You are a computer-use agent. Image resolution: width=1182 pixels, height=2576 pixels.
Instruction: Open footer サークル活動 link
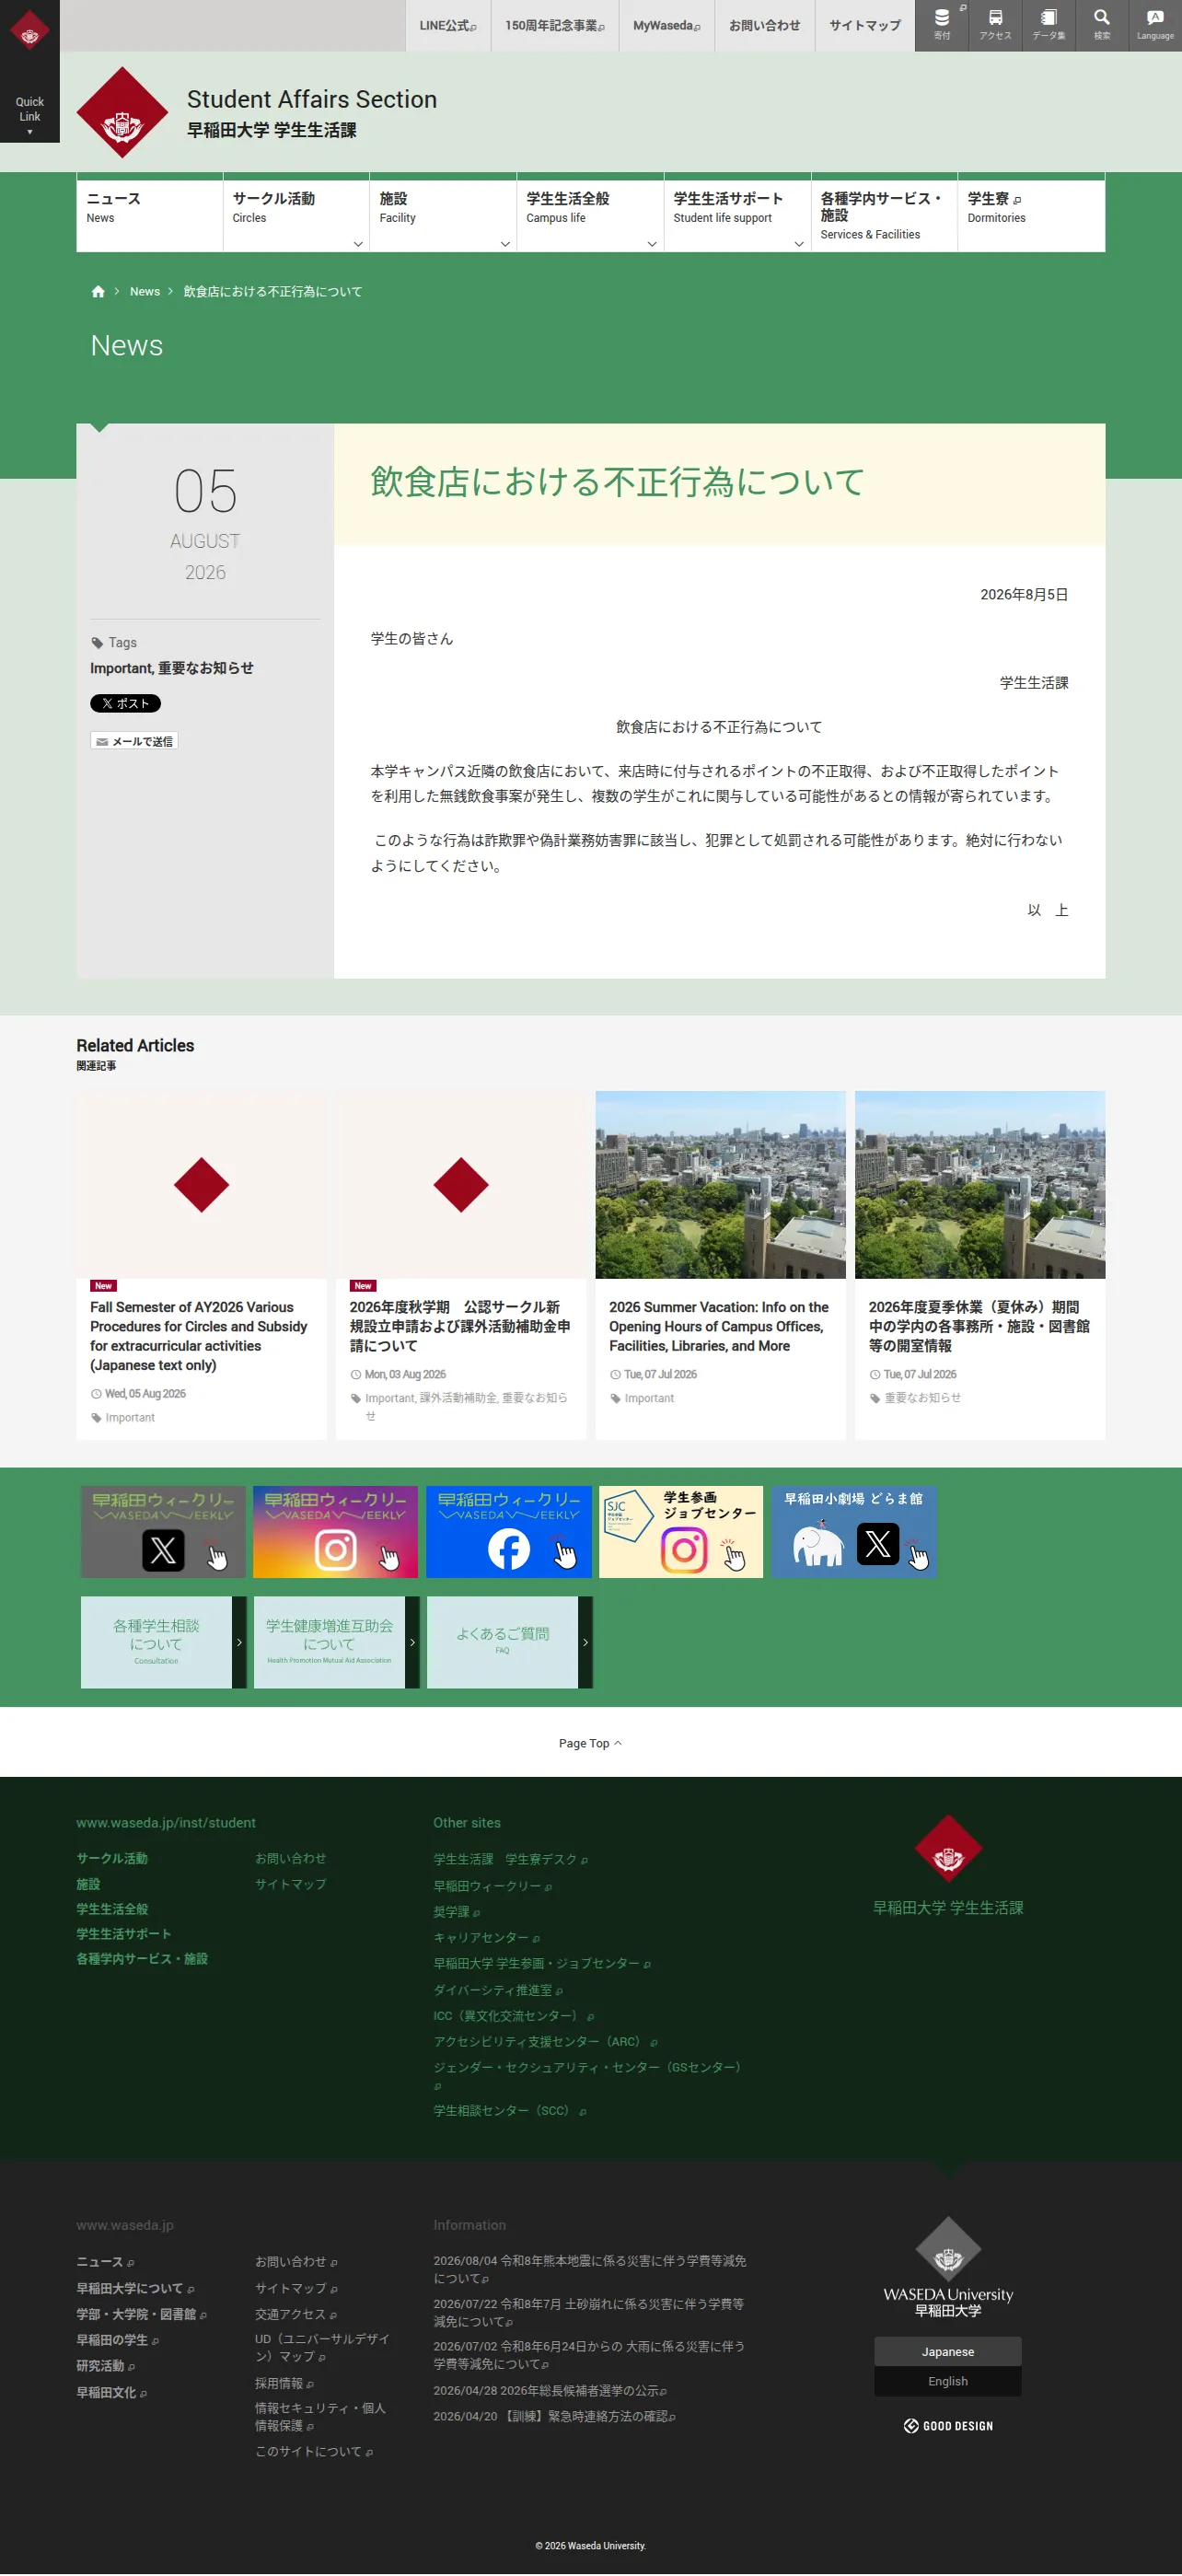click(x=112, y=1858)
